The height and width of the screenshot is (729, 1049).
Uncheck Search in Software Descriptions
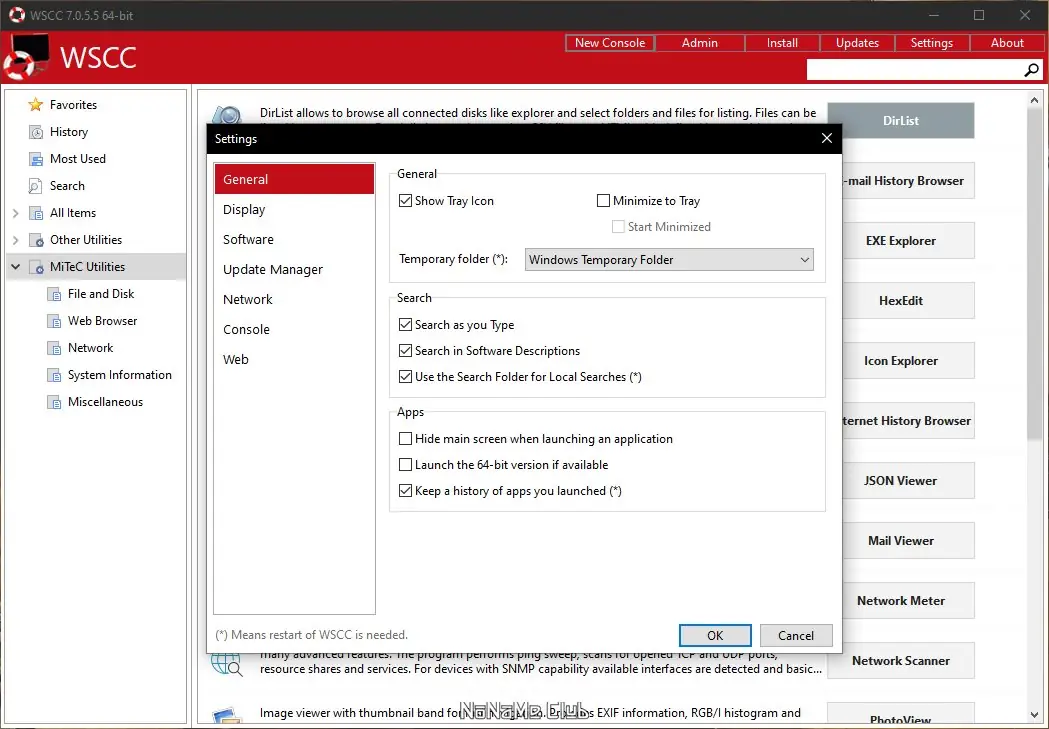[x=405, y=350]
